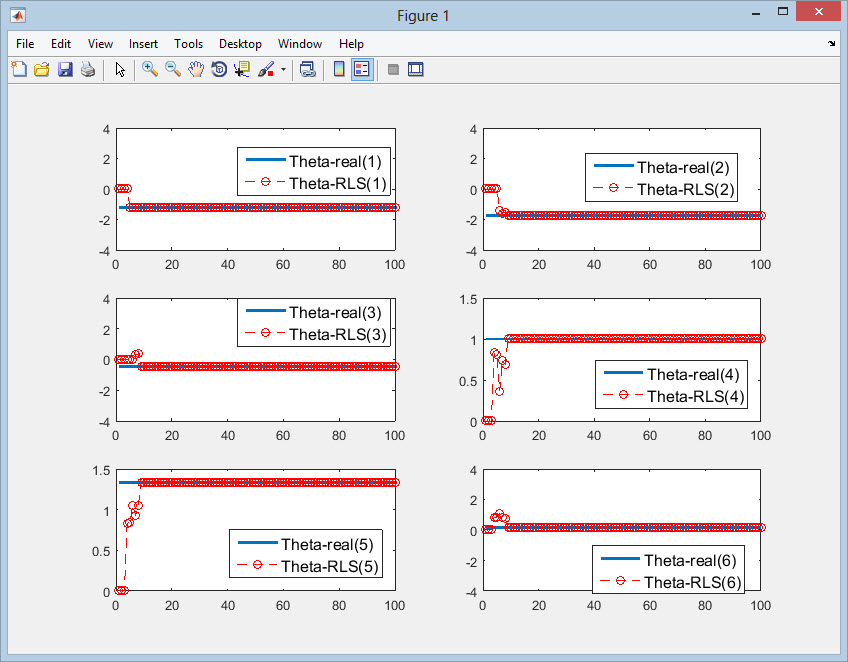Image resolution: width=848 pixels, height=662 pixels.
Task: Insert a colorbar using the toolbar icon
Action: 339,69
